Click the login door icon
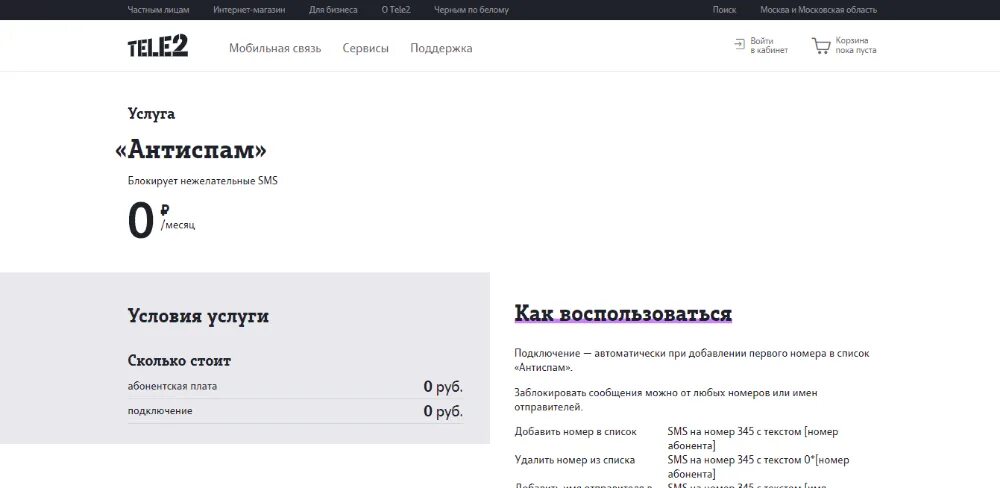1000x488 pixels. tap(739, 44)
